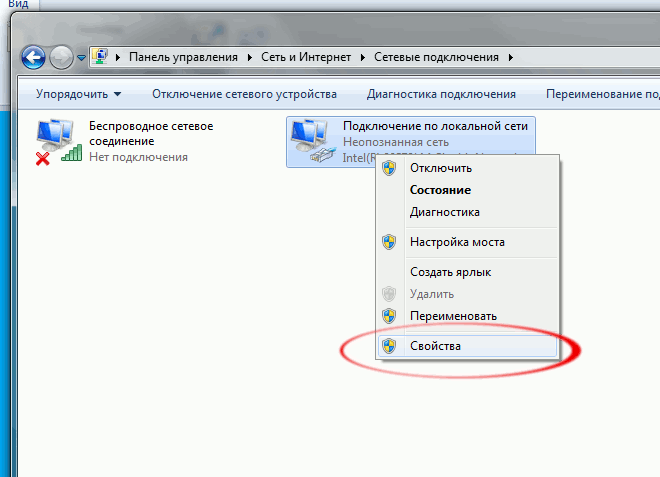Choose Настройка моста in context menu
This screenshot has width=660, height=477.
[467, 242]
